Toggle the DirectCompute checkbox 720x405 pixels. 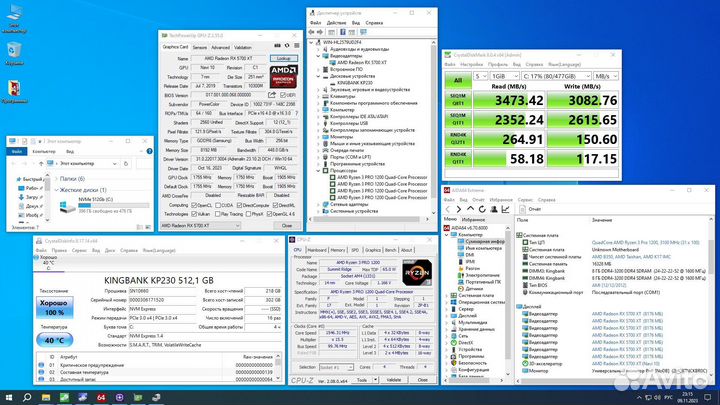(239, 205)
